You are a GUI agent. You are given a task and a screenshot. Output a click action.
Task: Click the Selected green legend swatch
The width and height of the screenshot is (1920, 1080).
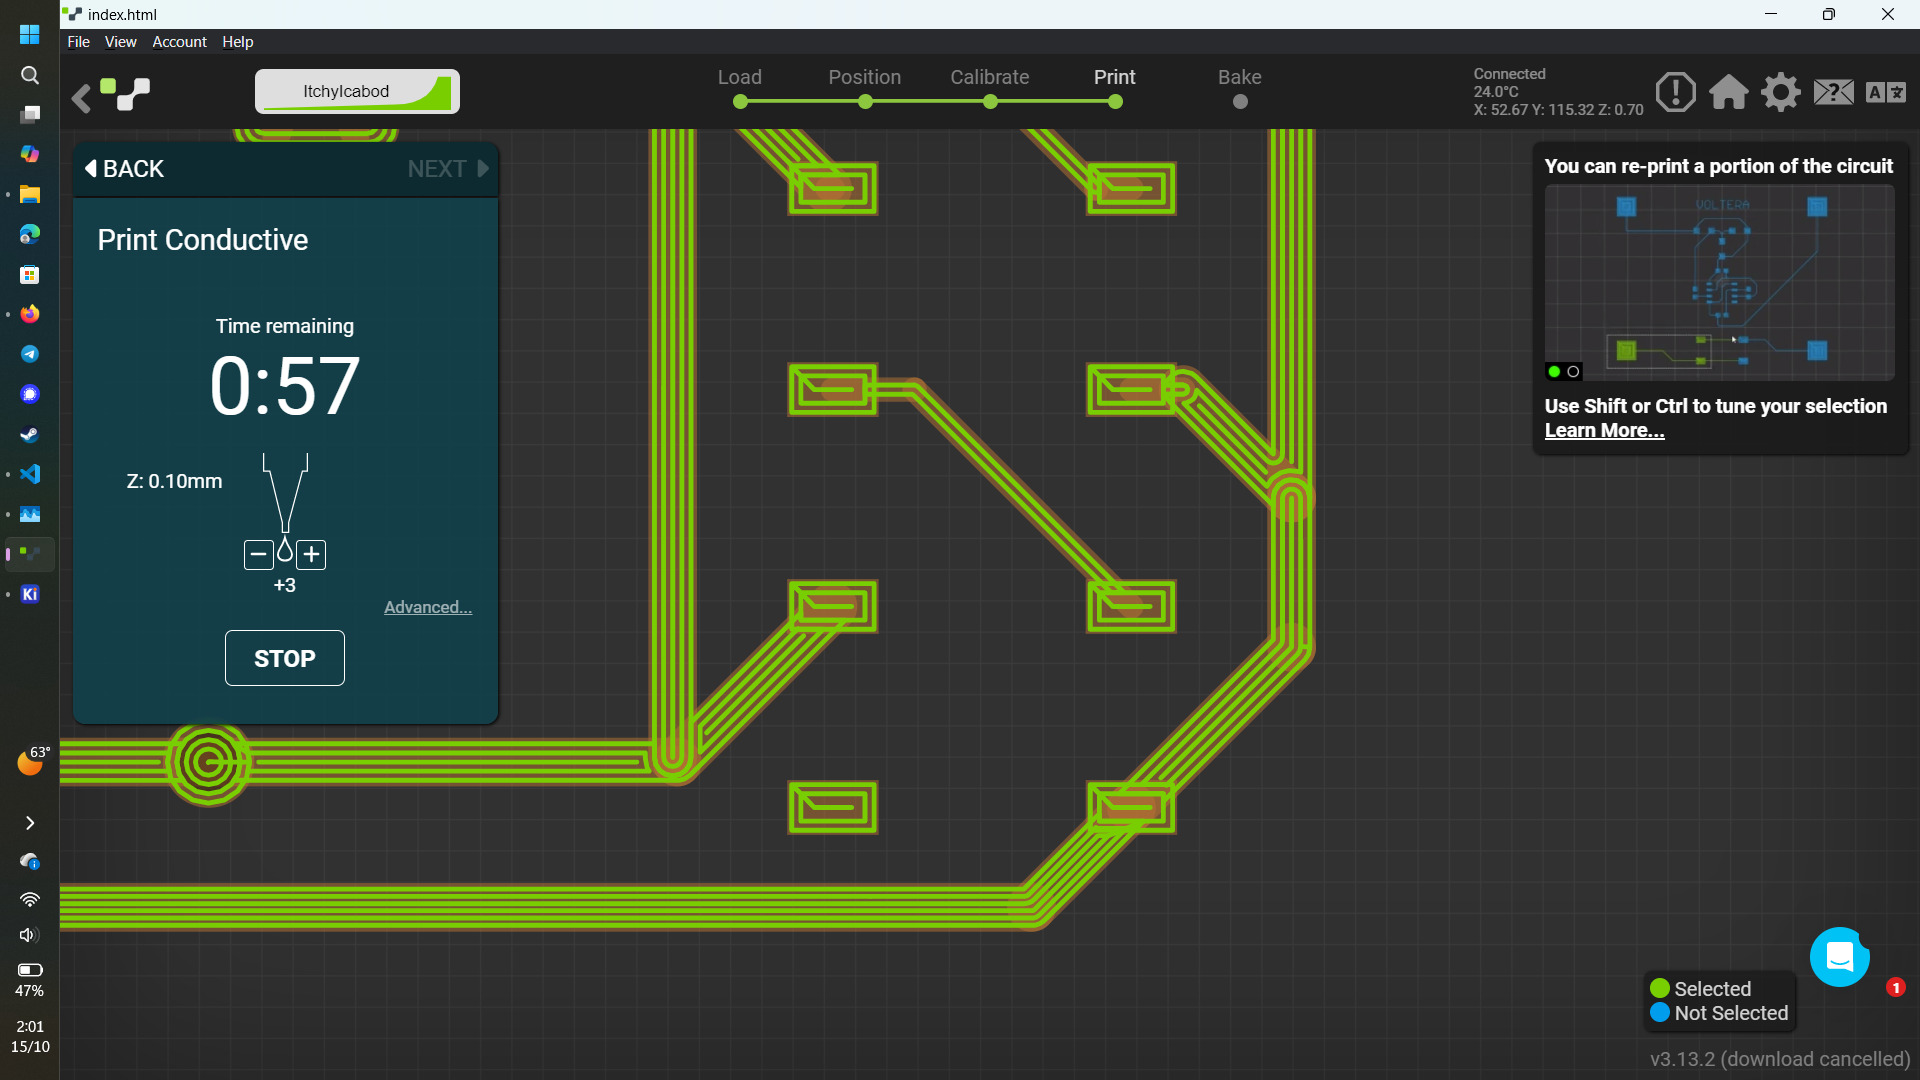pyautogui.click(x=1659, y=988)
